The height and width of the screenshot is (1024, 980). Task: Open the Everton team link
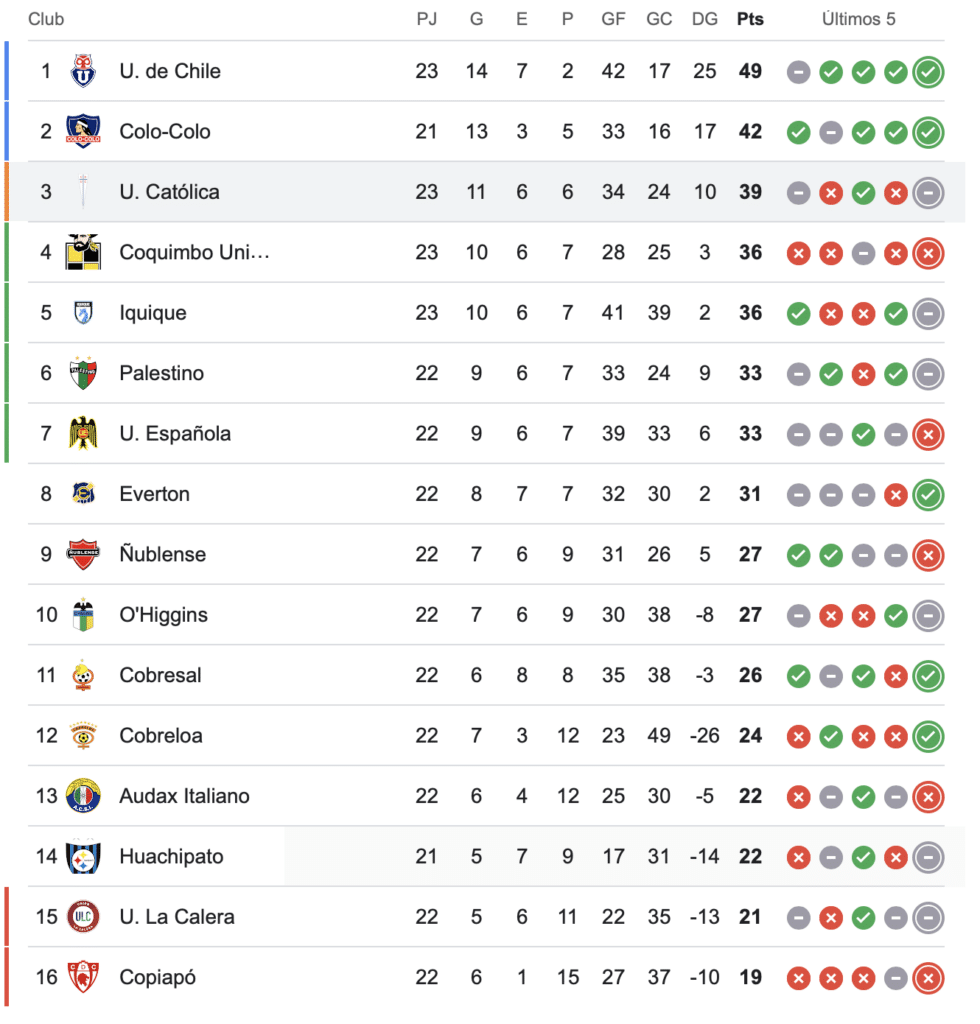pos(154,494)
